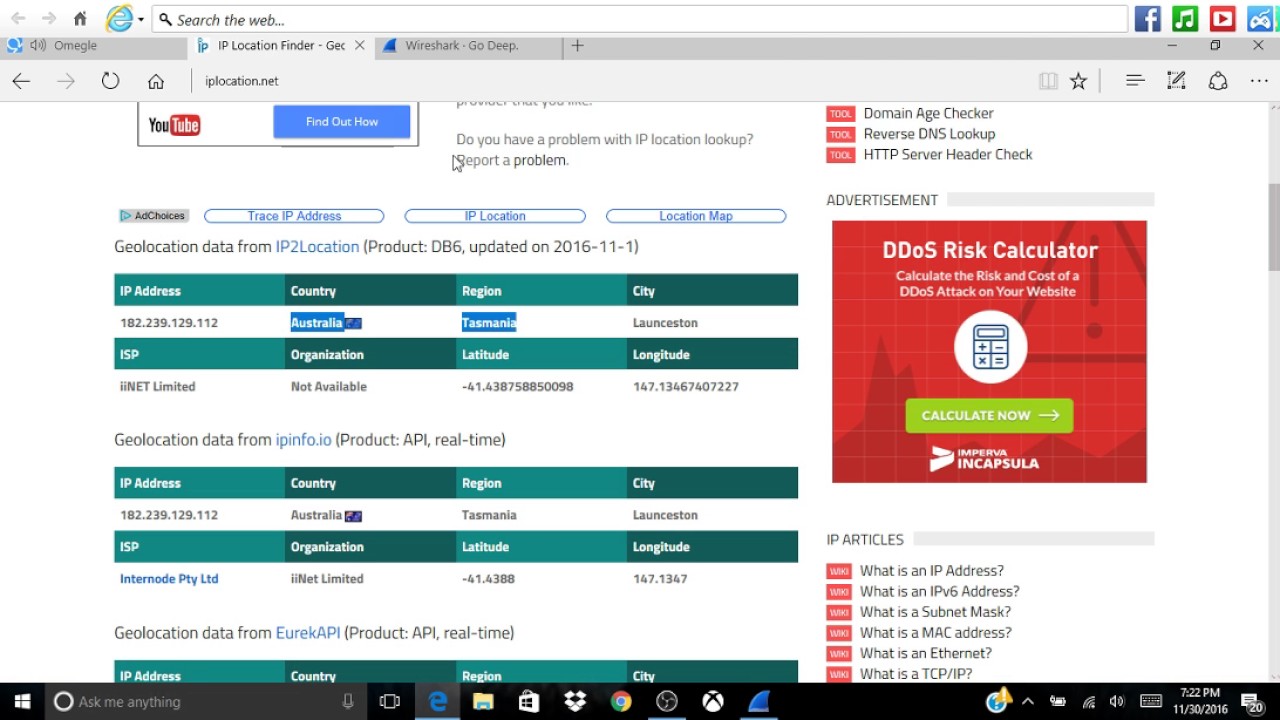Open a new tab with plus button

(x=577, y=45)
